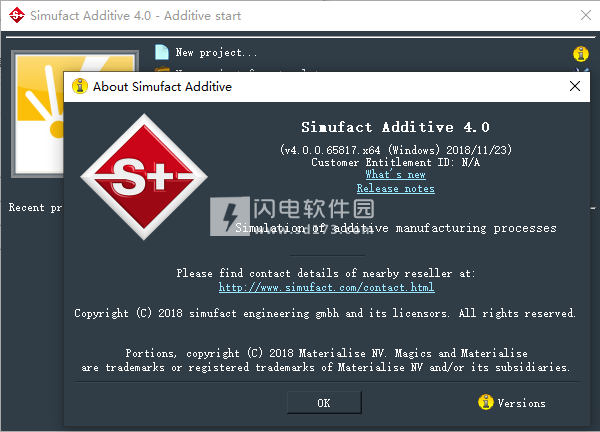Click the OK button
Image resolution: width=600 pixels, height=432 pixels.
[324, 403]
